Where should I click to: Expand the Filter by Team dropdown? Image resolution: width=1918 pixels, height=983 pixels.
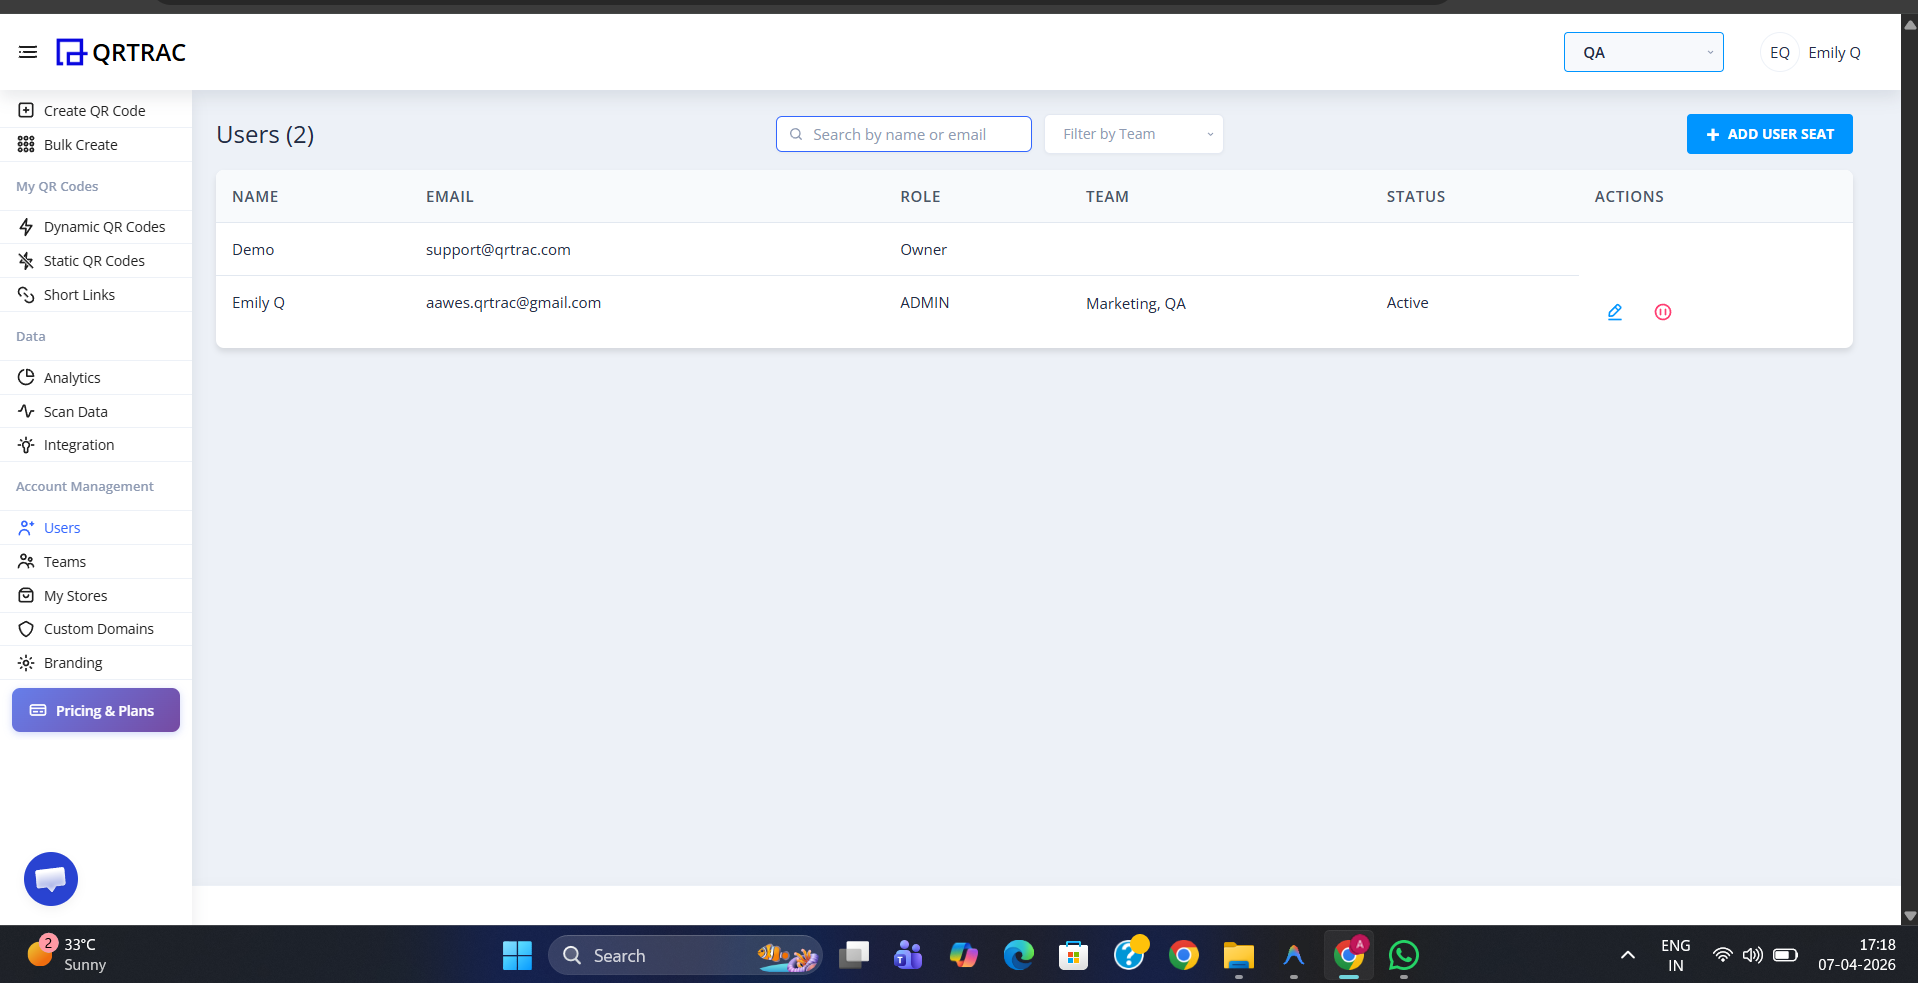tap(1133, 133)
